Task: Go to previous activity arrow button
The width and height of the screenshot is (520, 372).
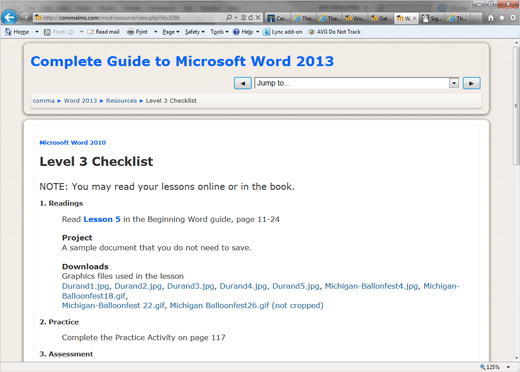Action: pyautogui.click(x=243, y=83)
